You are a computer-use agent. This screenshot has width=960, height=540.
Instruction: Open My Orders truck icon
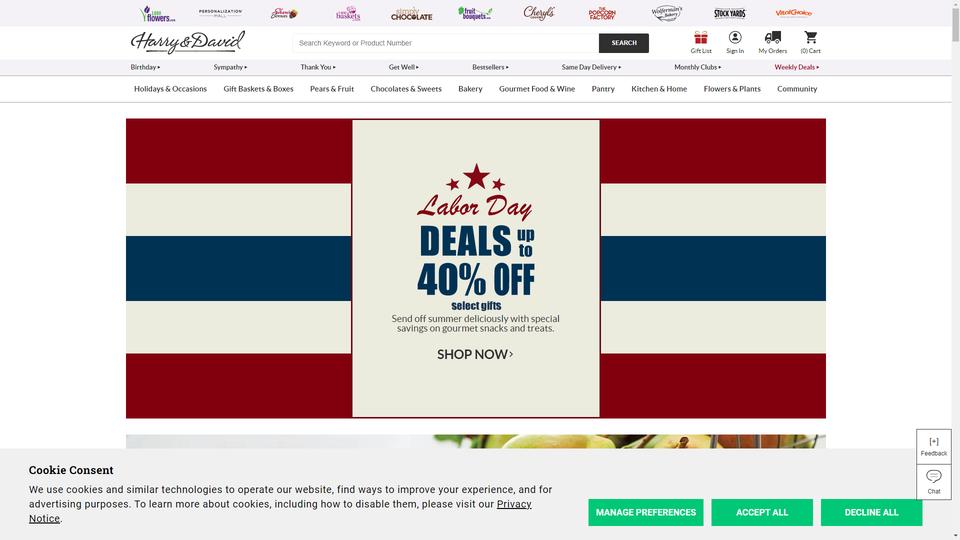point(773,38)
